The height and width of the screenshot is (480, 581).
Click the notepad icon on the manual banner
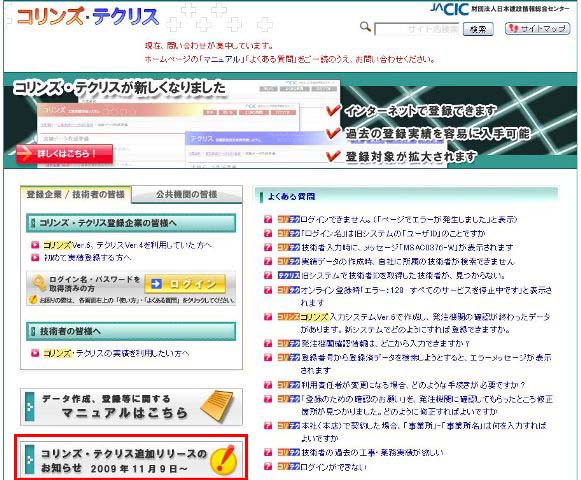tap(218, 406)
